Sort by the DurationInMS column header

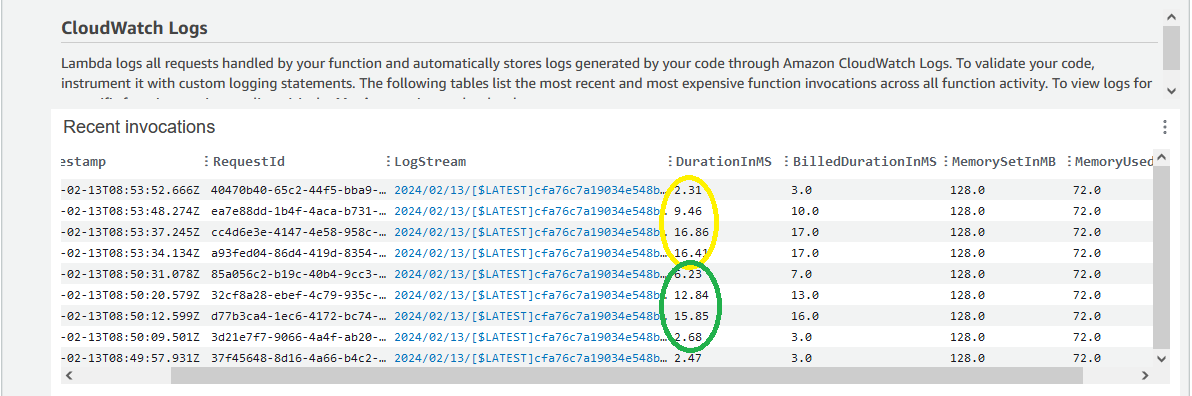(x=723, y=161)
